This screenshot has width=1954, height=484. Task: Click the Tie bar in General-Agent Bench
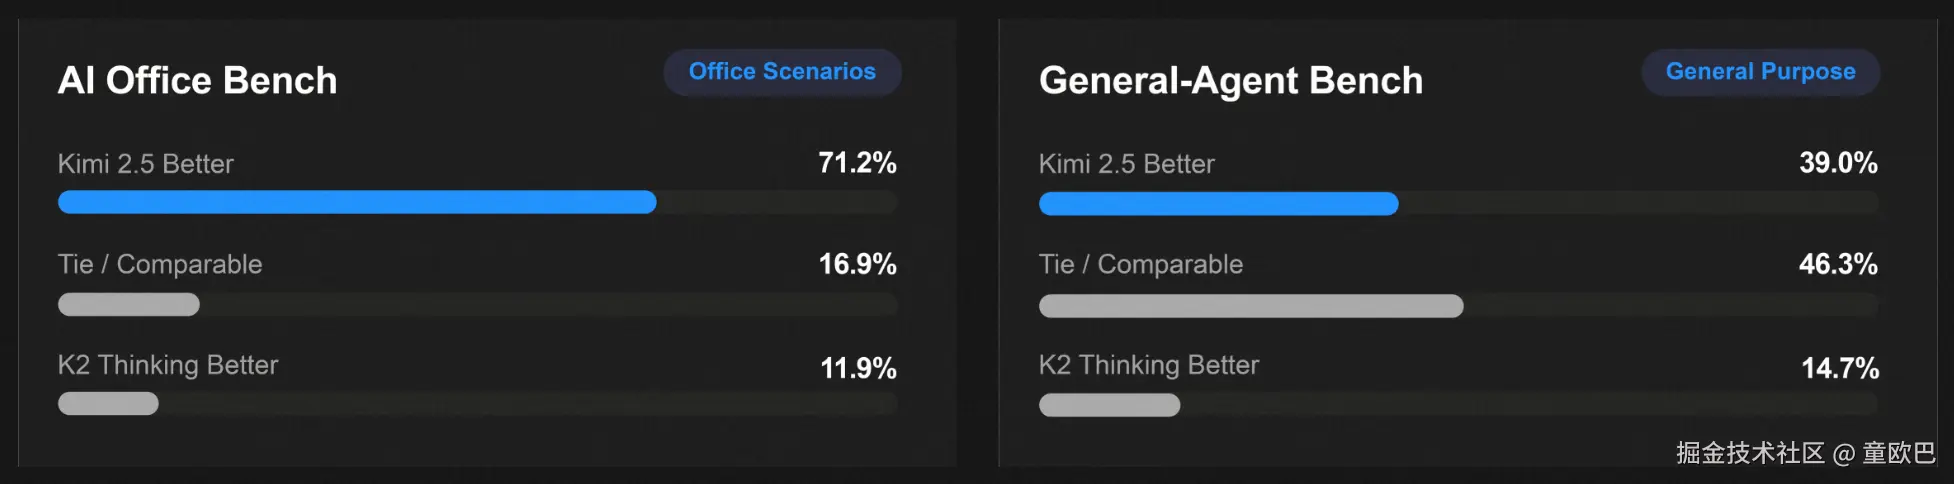1250,306
